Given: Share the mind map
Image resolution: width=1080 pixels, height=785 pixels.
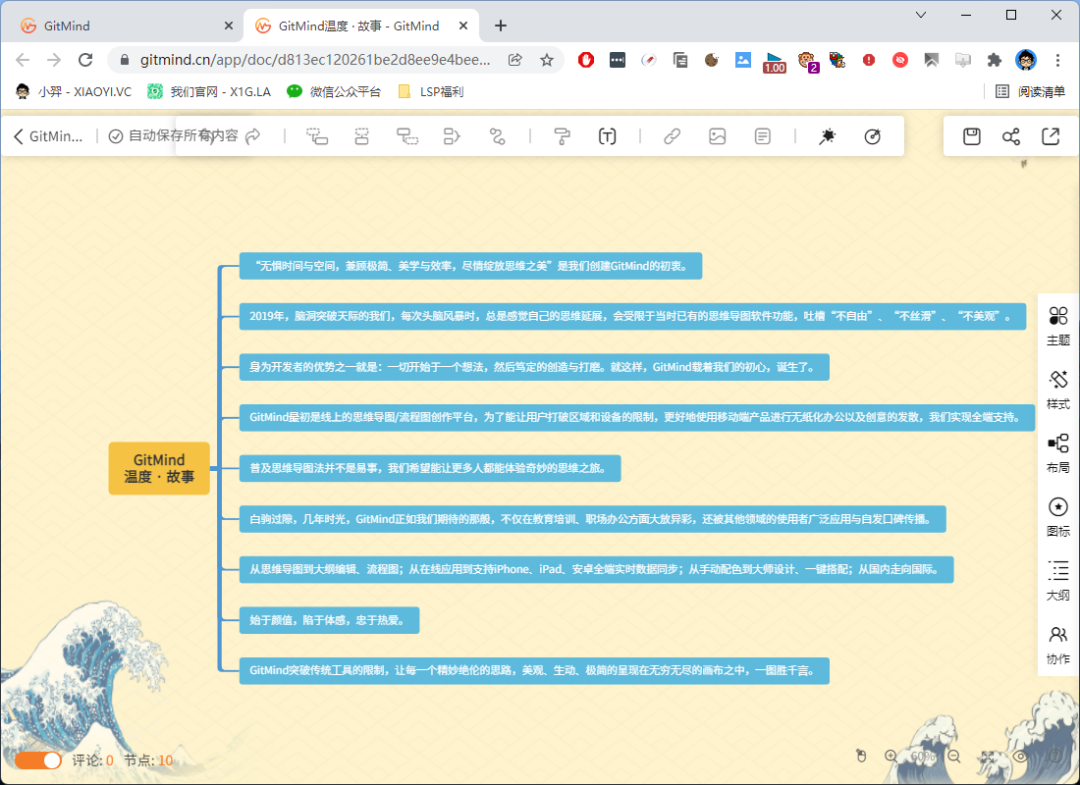Looking at the screenshot, I should [x=1011, y=136].
